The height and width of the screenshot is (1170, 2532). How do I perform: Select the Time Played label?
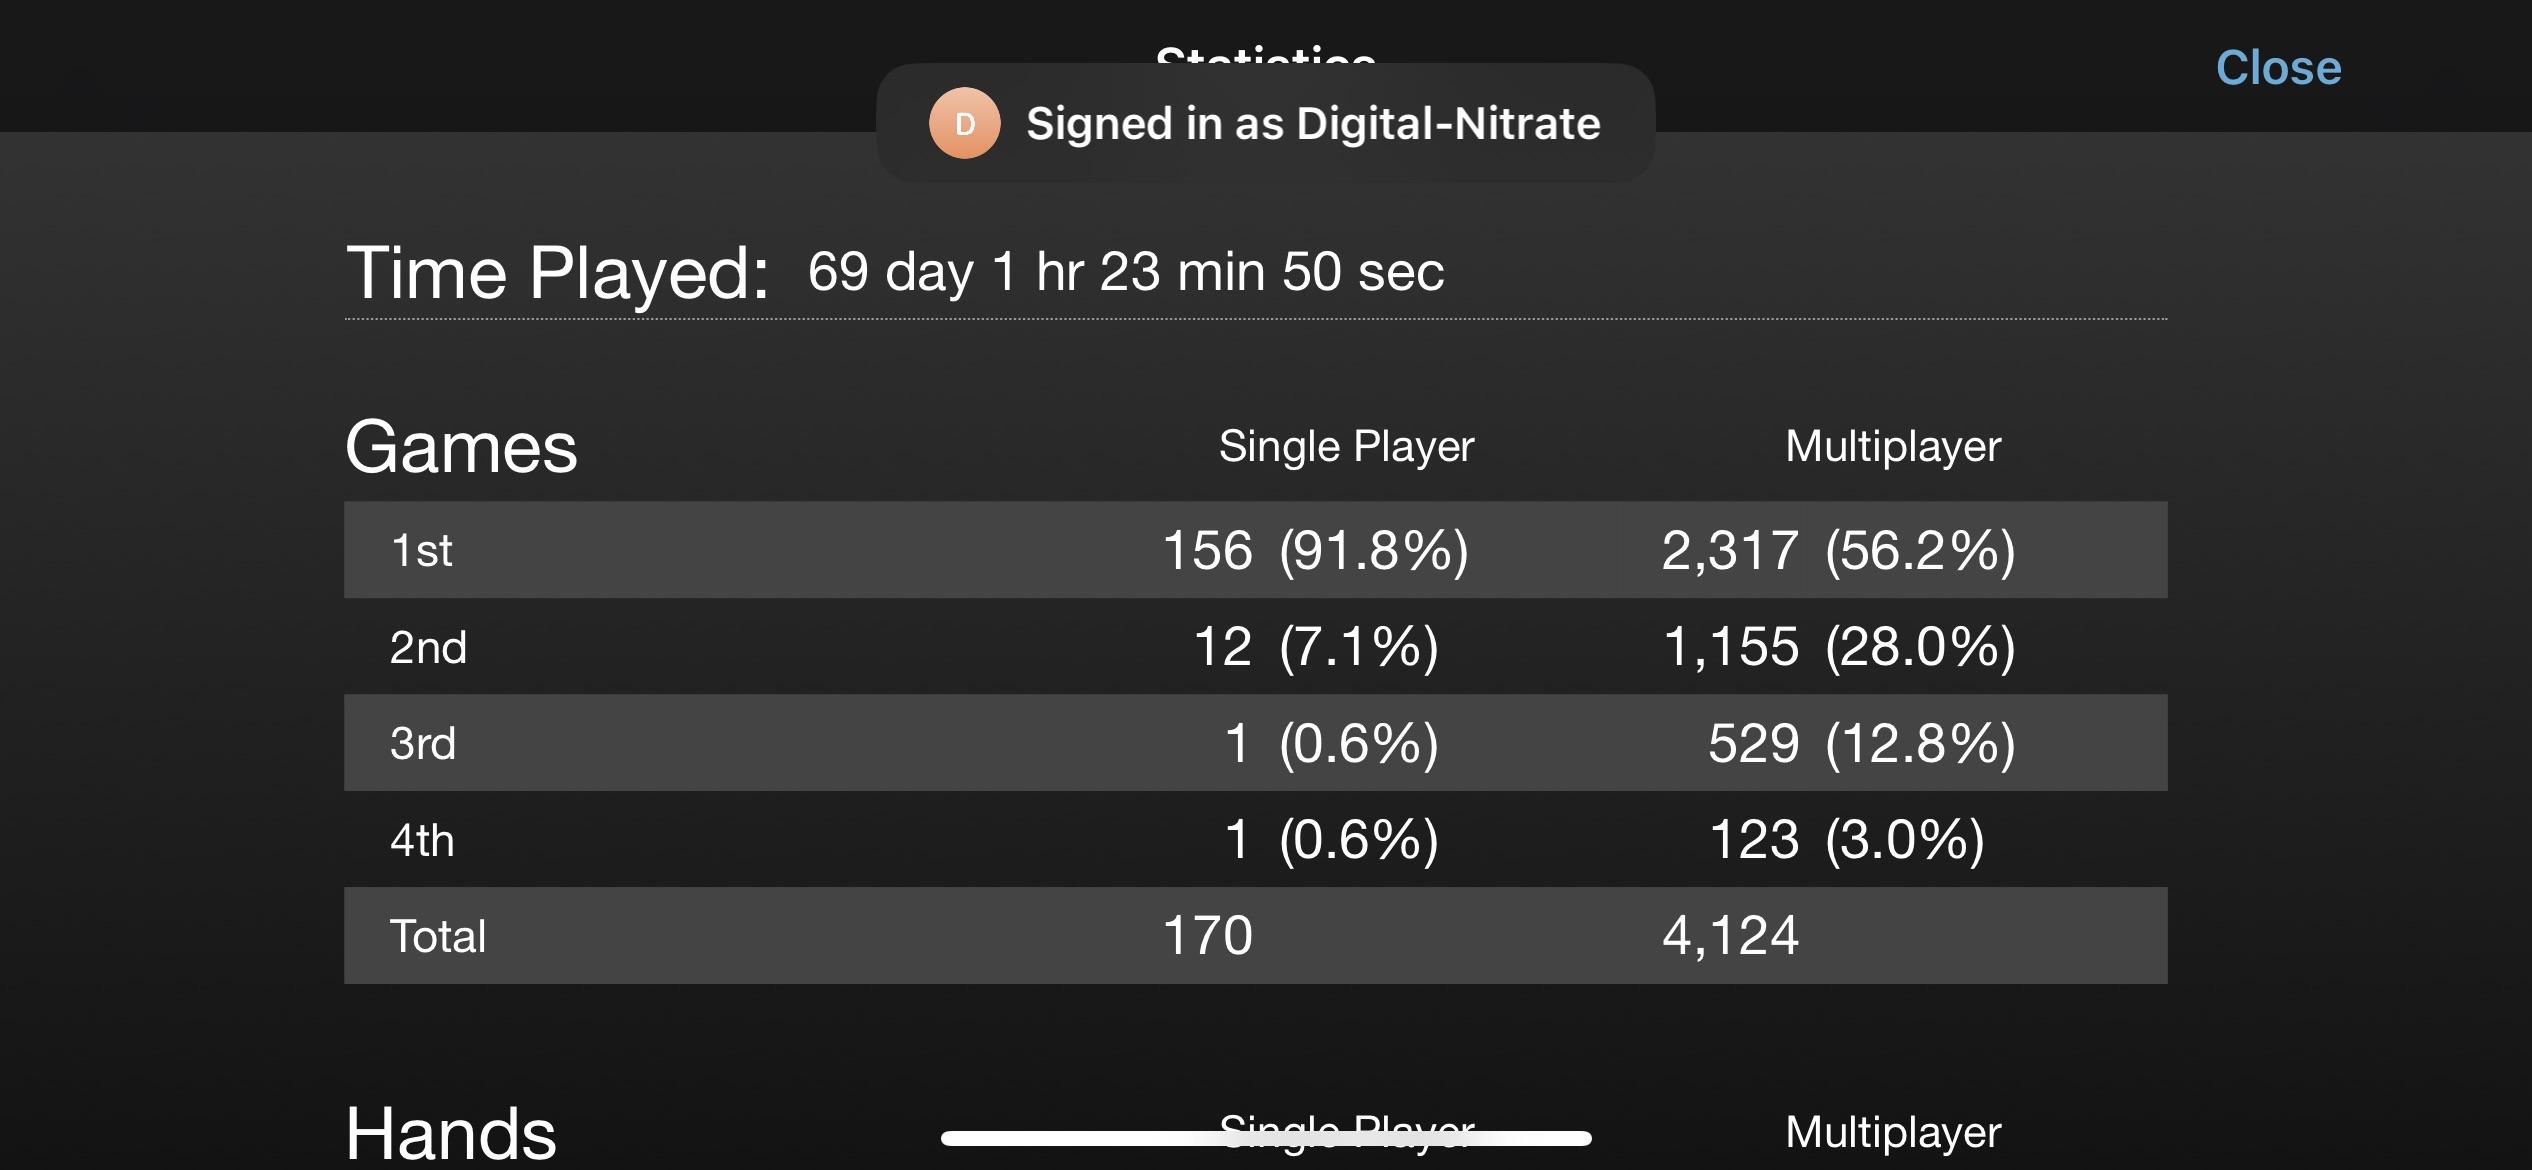(x=557, y=272)
